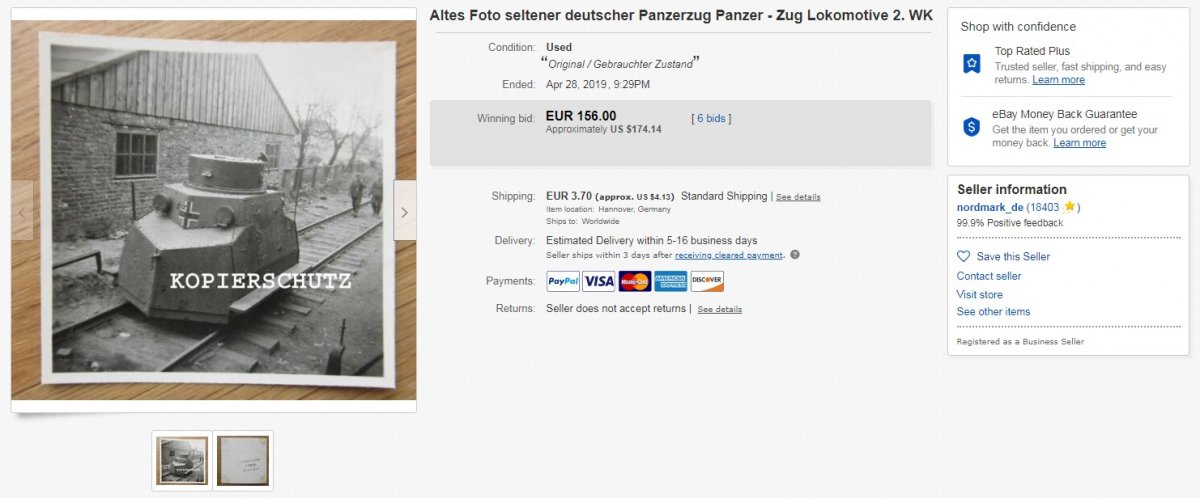This screenshot has width=1200, height=498.
Task: Open the Visit store link
Action: 980,294
